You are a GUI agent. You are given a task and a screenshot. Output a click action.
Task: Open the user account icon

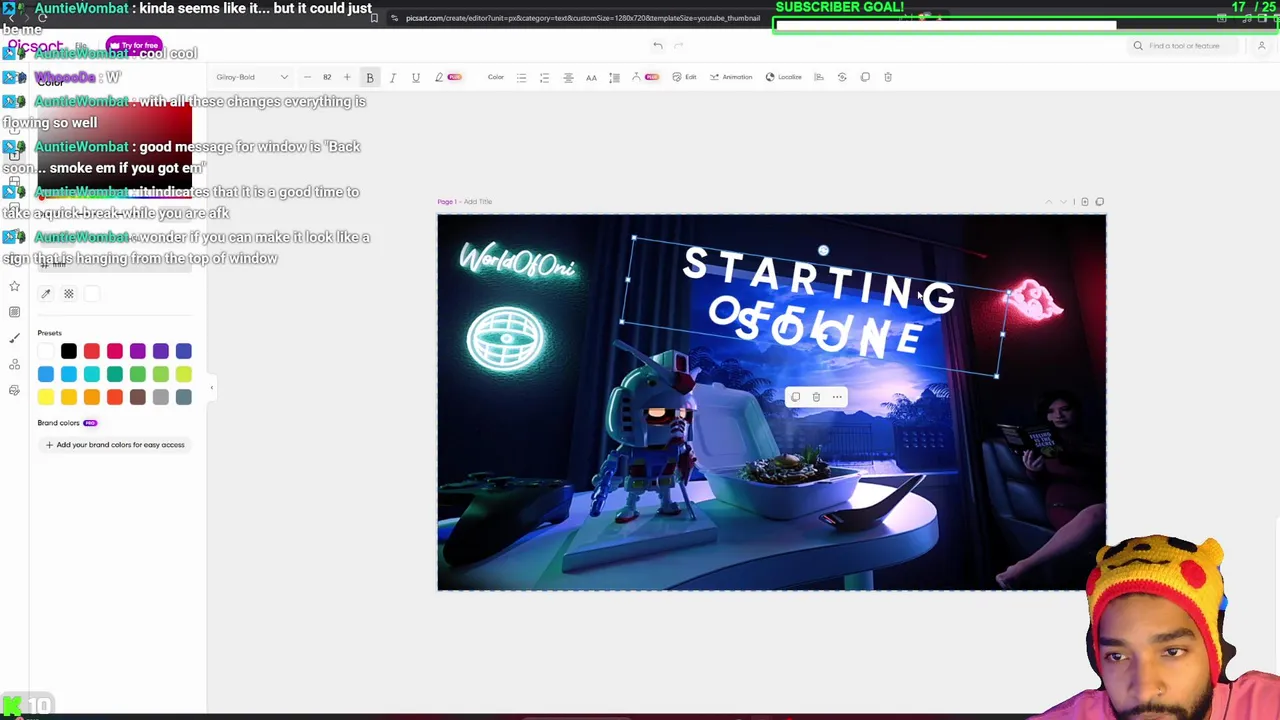click(x=1261, y=46)
